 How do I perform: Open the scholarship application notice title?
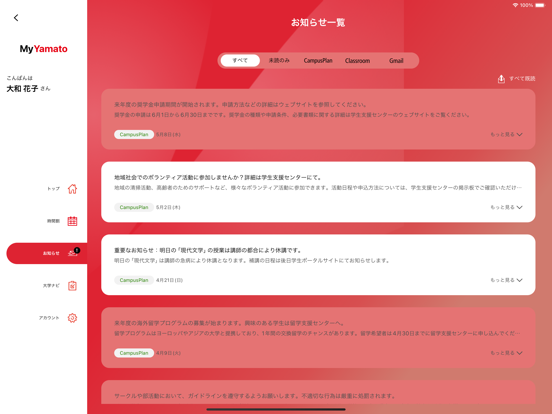(241, 105)
